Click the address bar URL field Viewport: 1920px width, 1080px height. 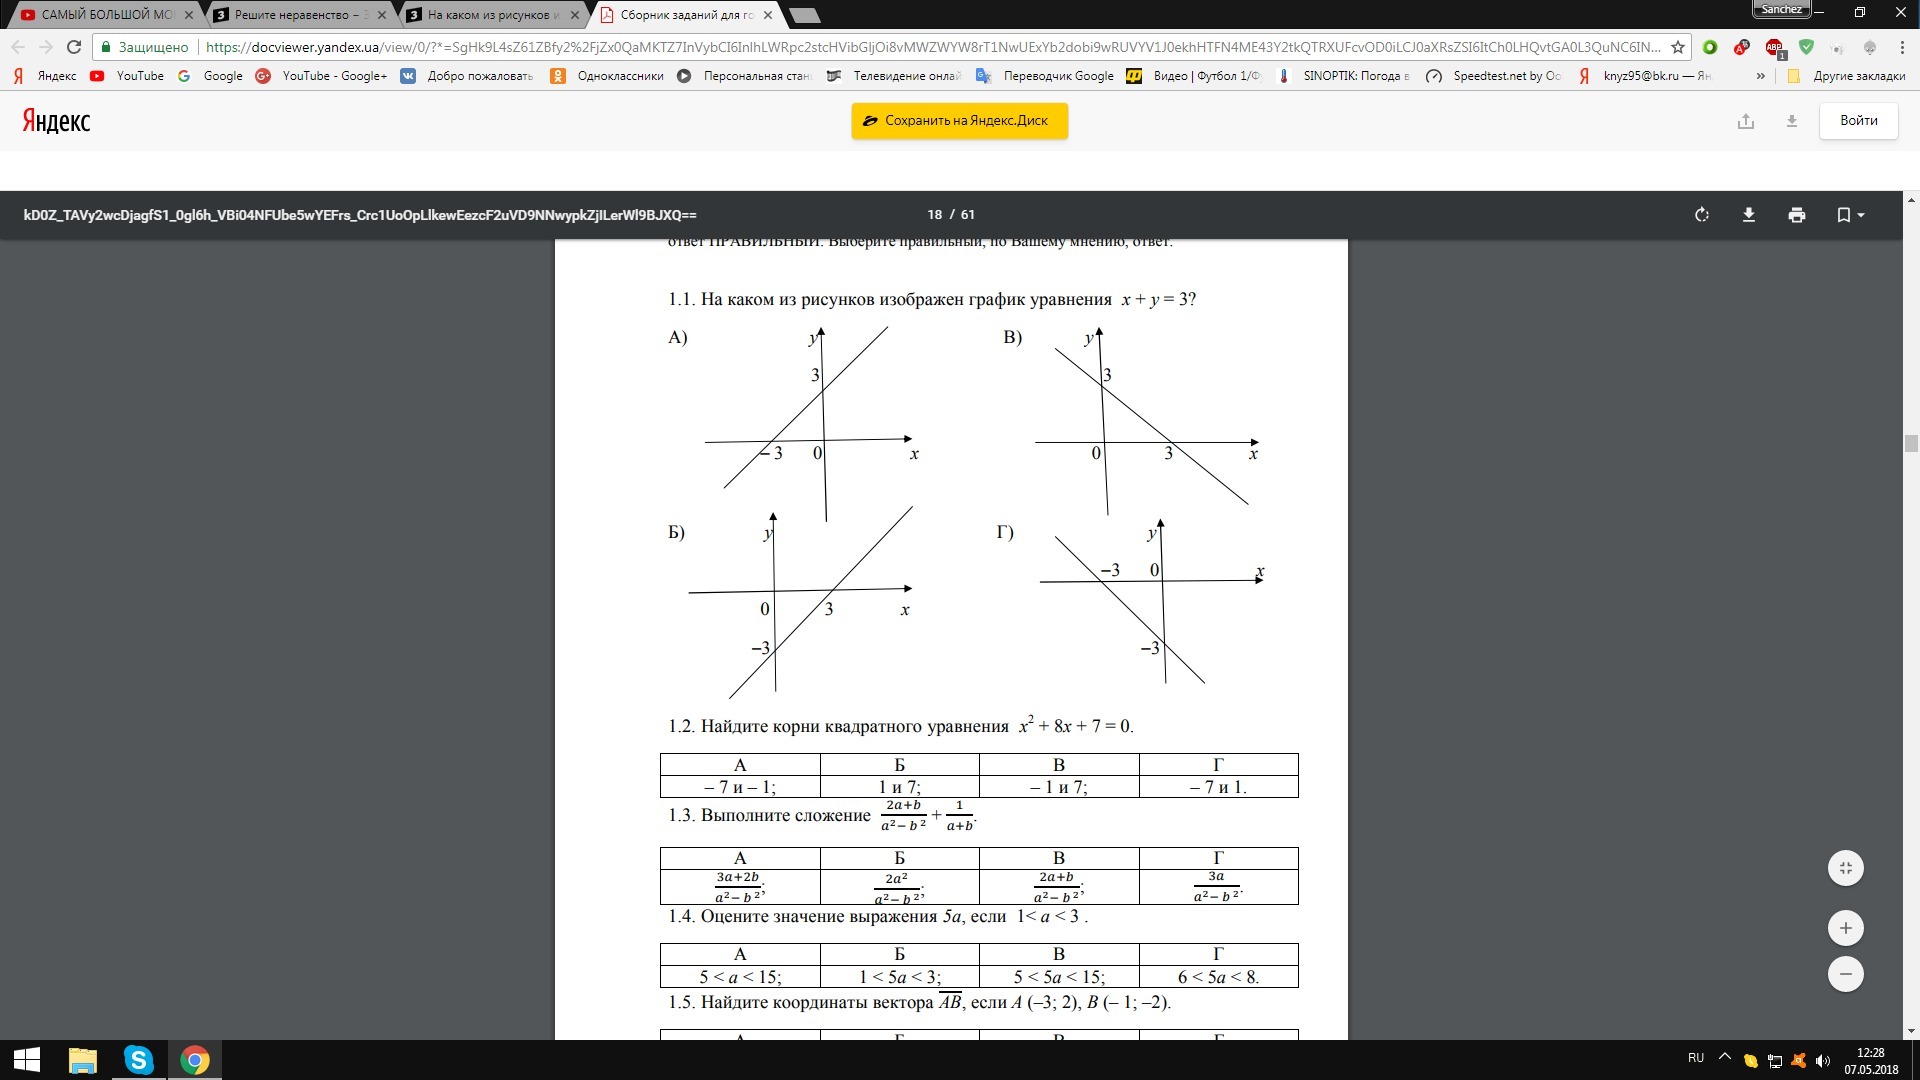[900, 47]
